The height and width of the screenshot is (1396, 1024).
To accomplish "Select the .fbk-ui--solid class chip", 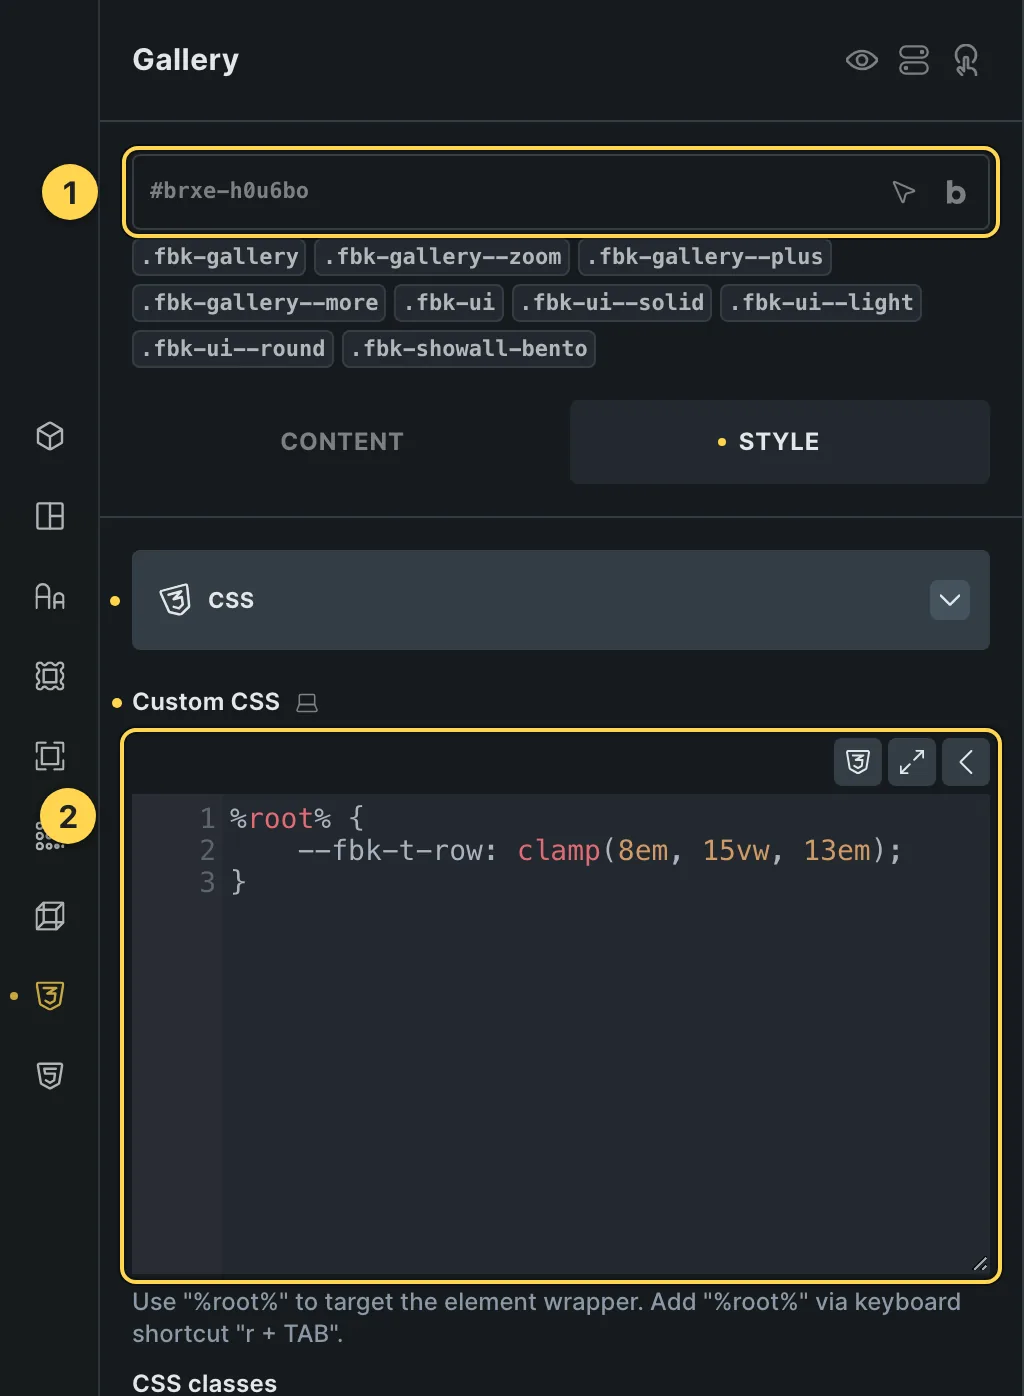I will 612,302.
